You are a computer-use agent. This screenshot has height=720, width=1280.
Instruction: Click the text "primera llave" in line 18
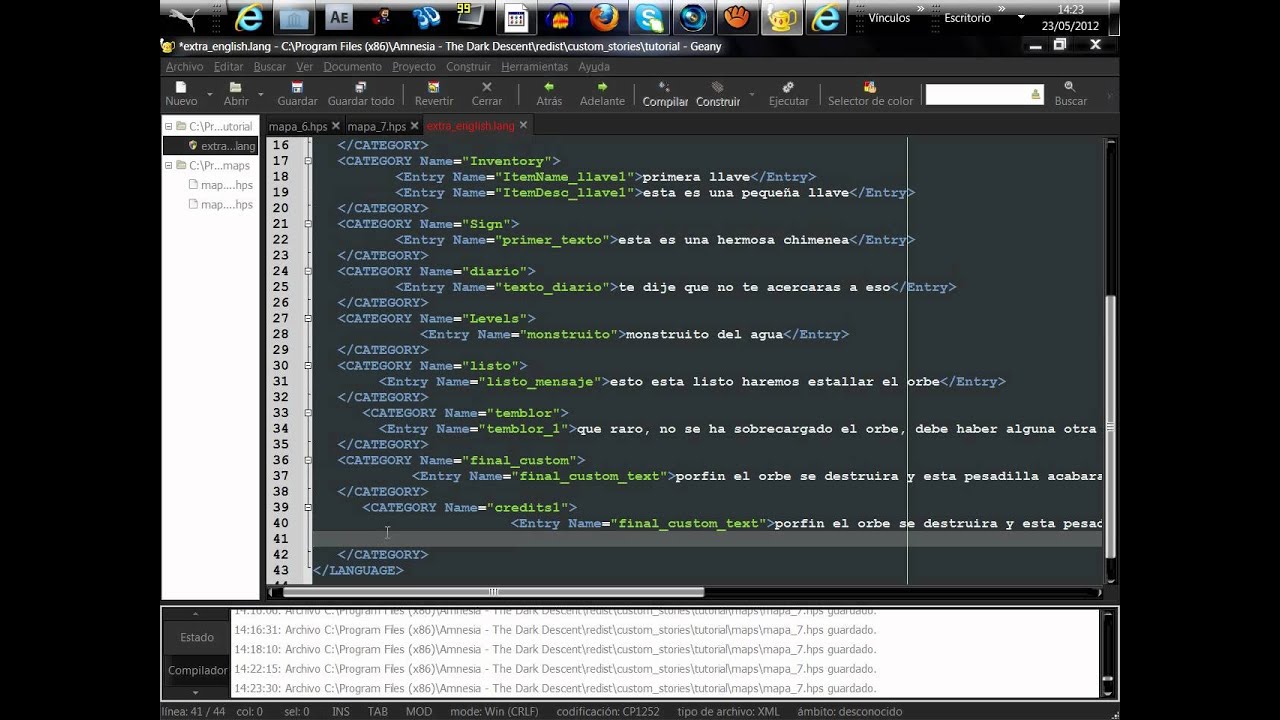pyautogui.click(x=695, y=177)
